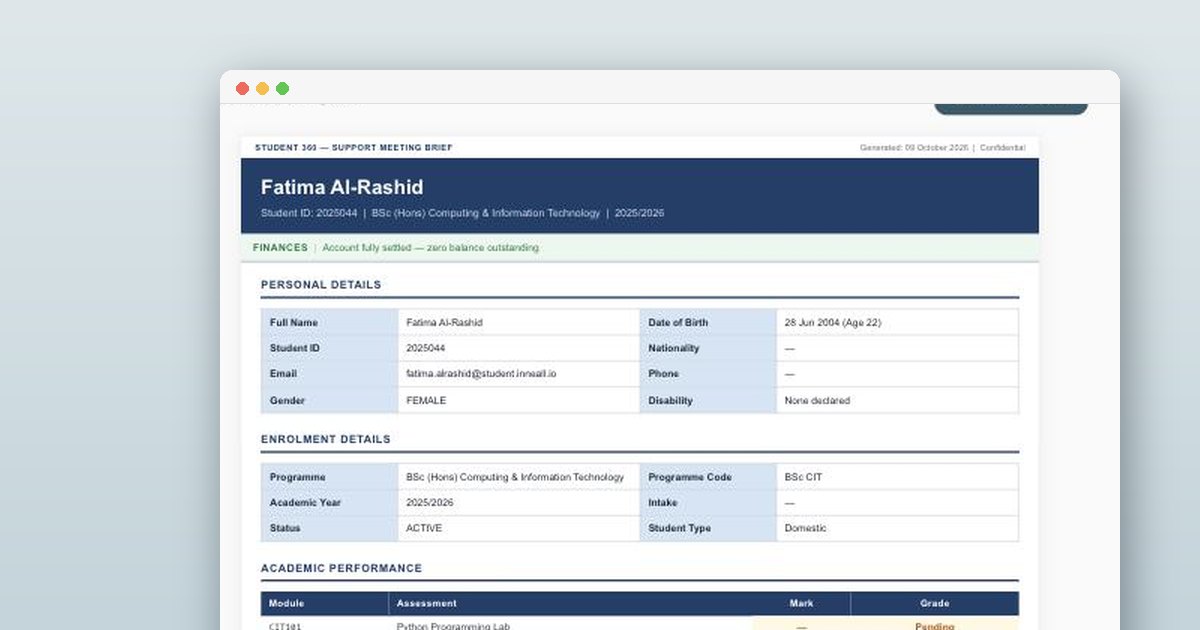Select '2025044' value in Personal Details table
Image resolution: width=1200 pixels, height=630 pixels.
click(x=426, y=348)
